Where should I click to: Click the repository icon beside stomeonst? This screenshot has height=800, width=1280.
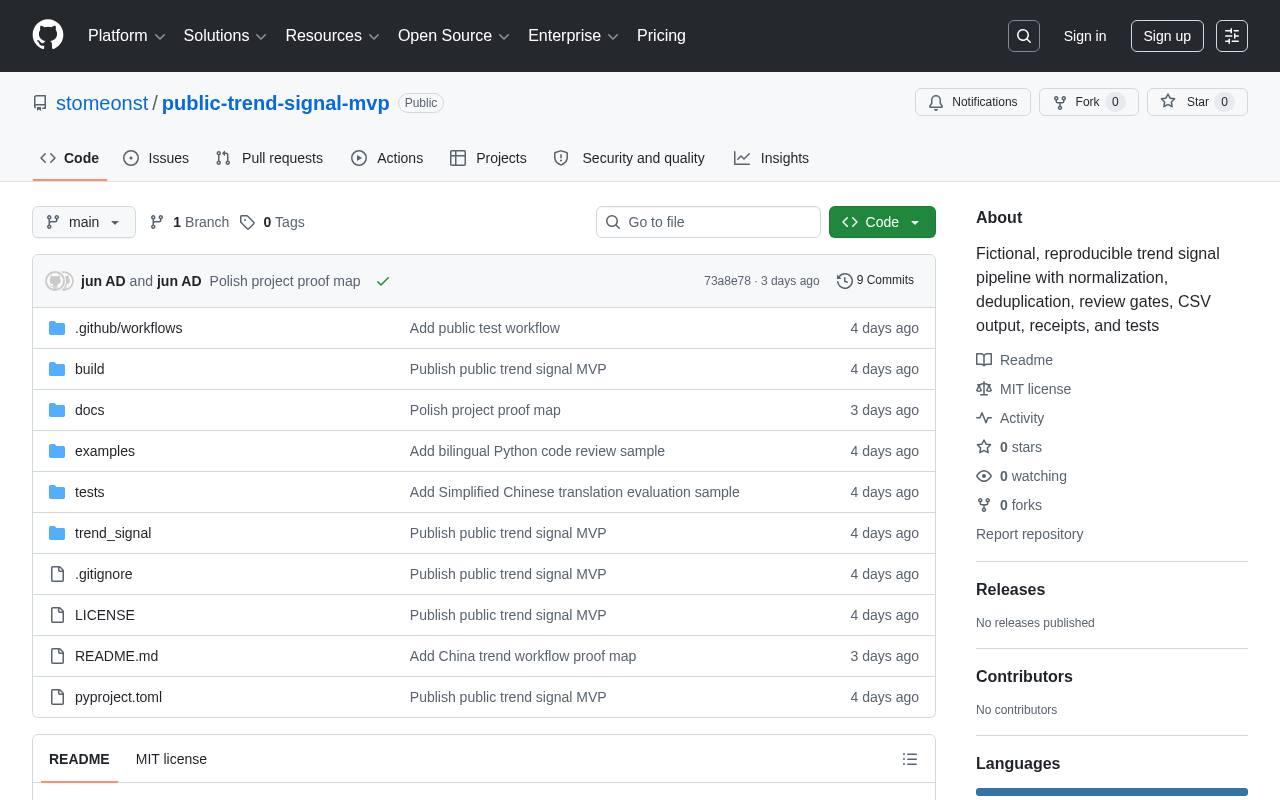click(x=40, y=103)
